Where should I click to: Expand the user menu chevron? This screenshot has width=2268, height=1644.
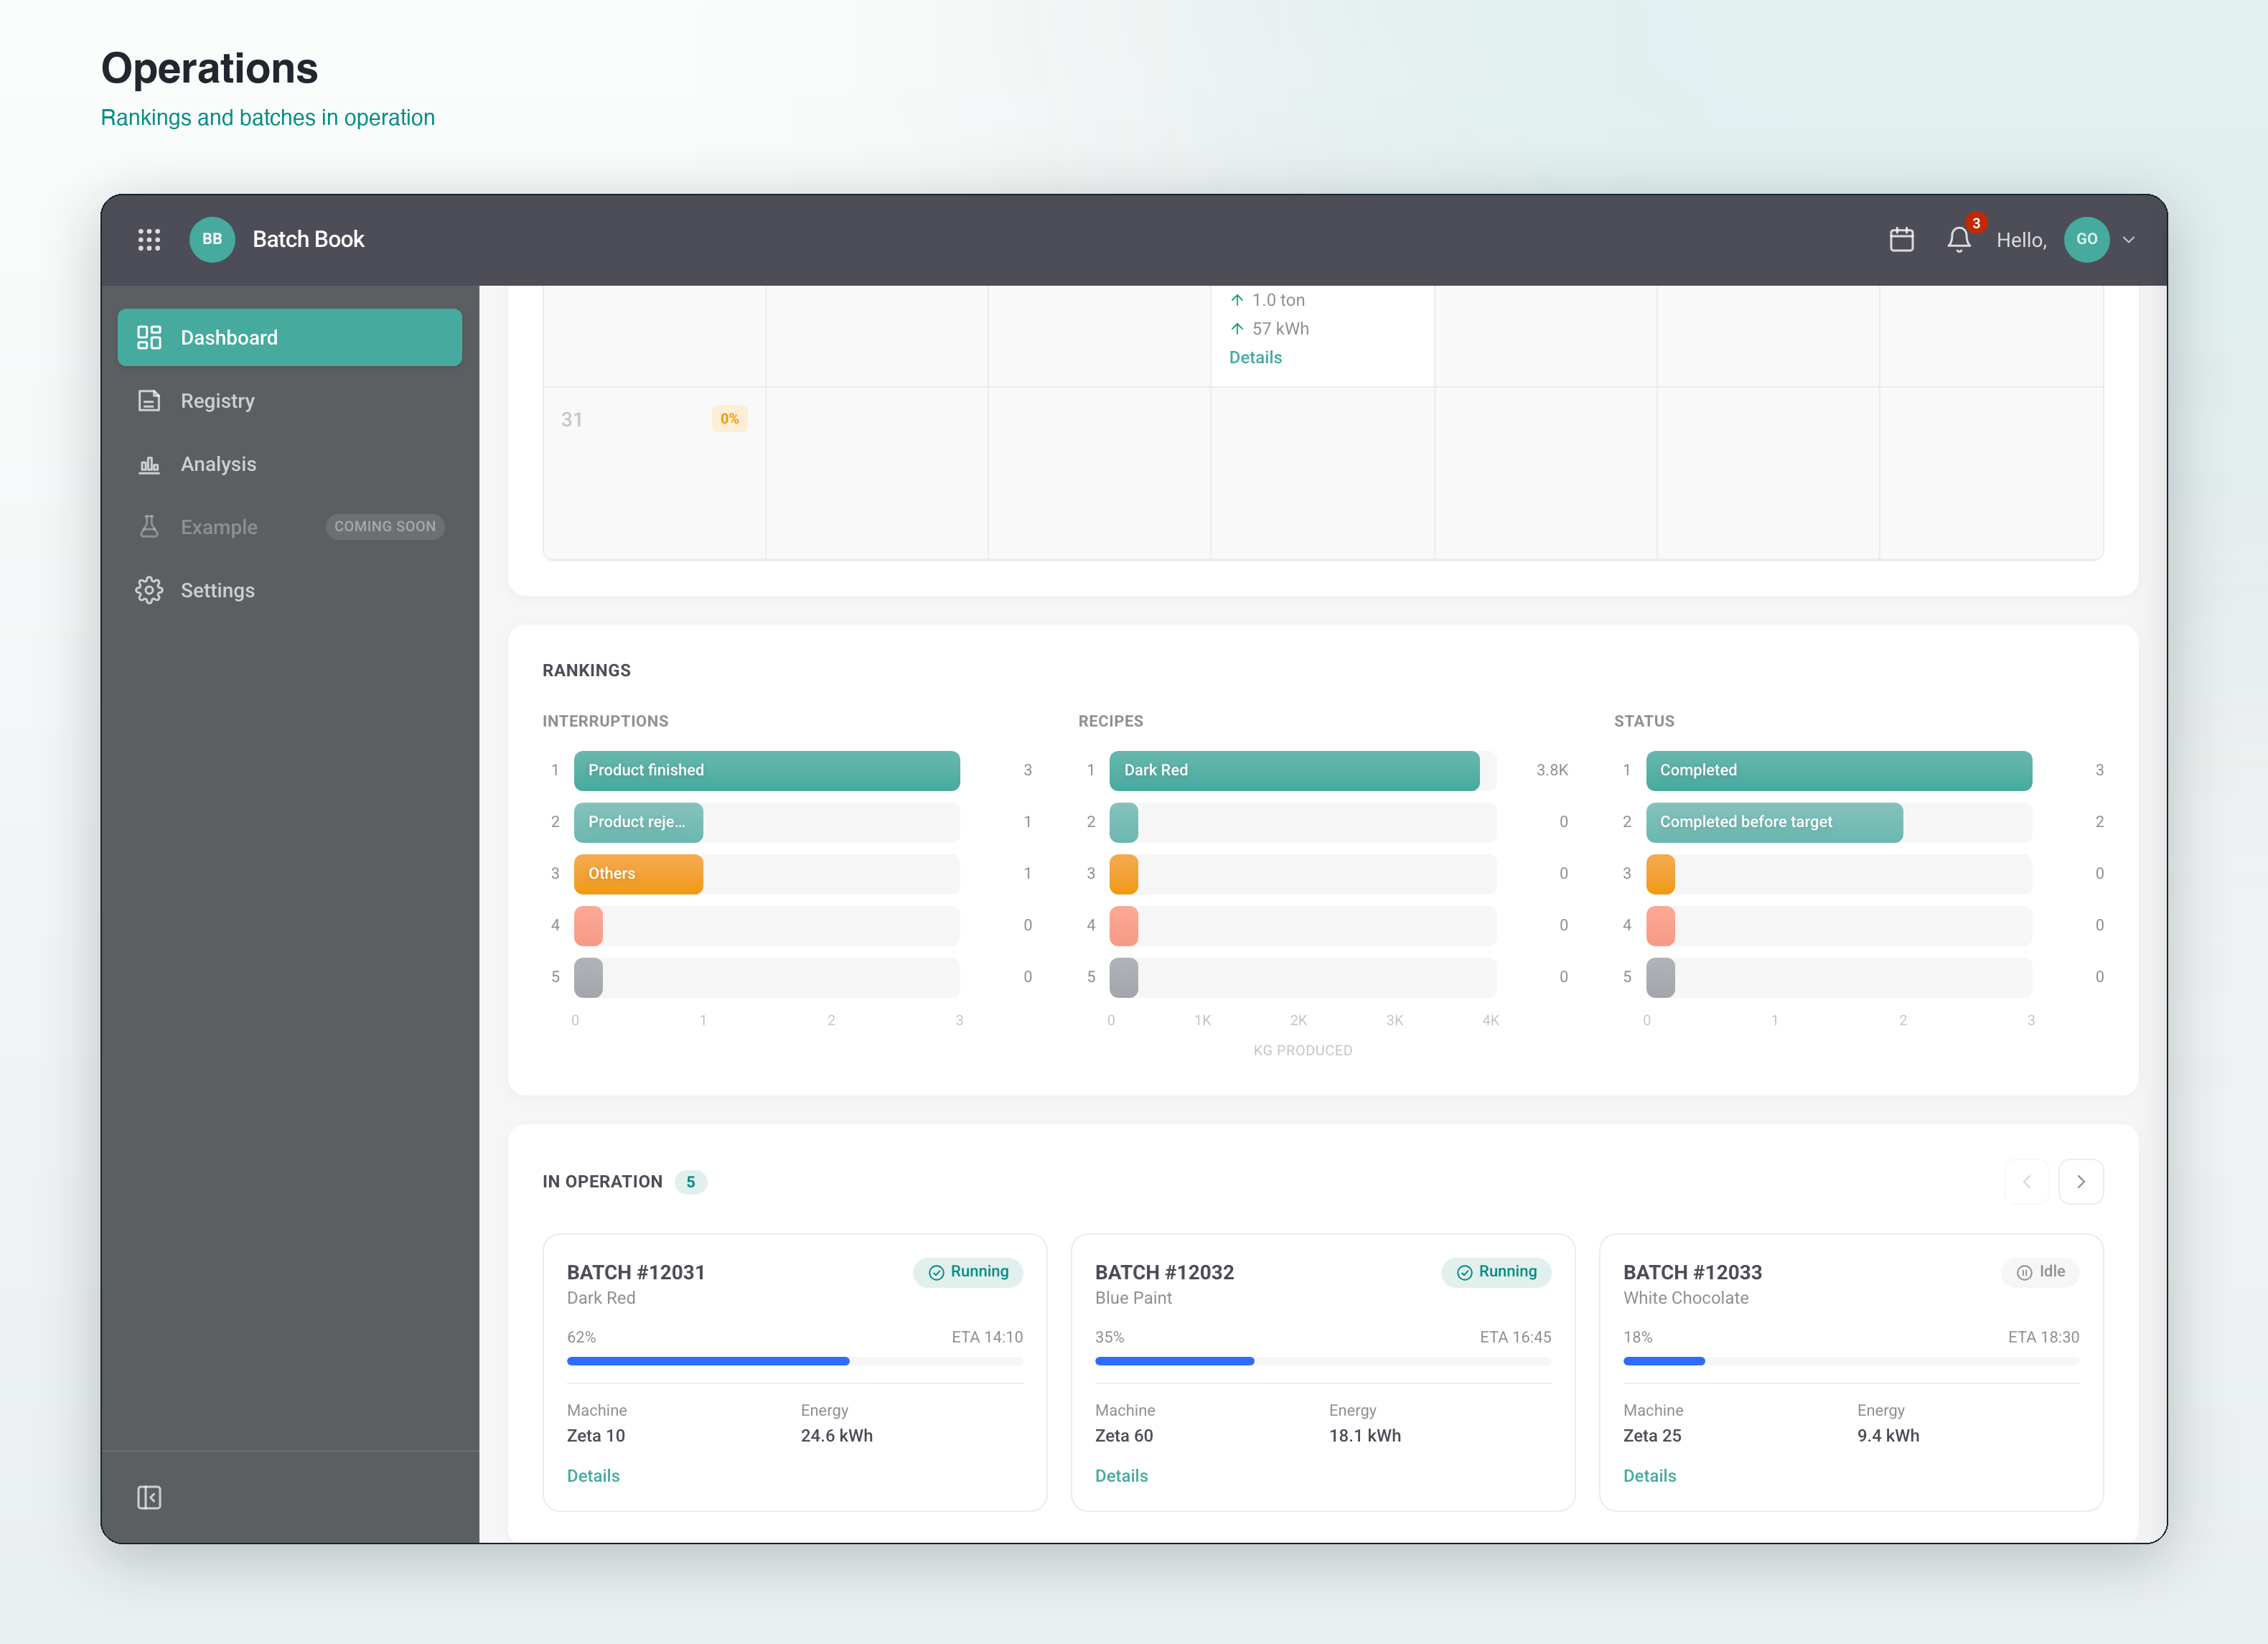click(2128, 240)
